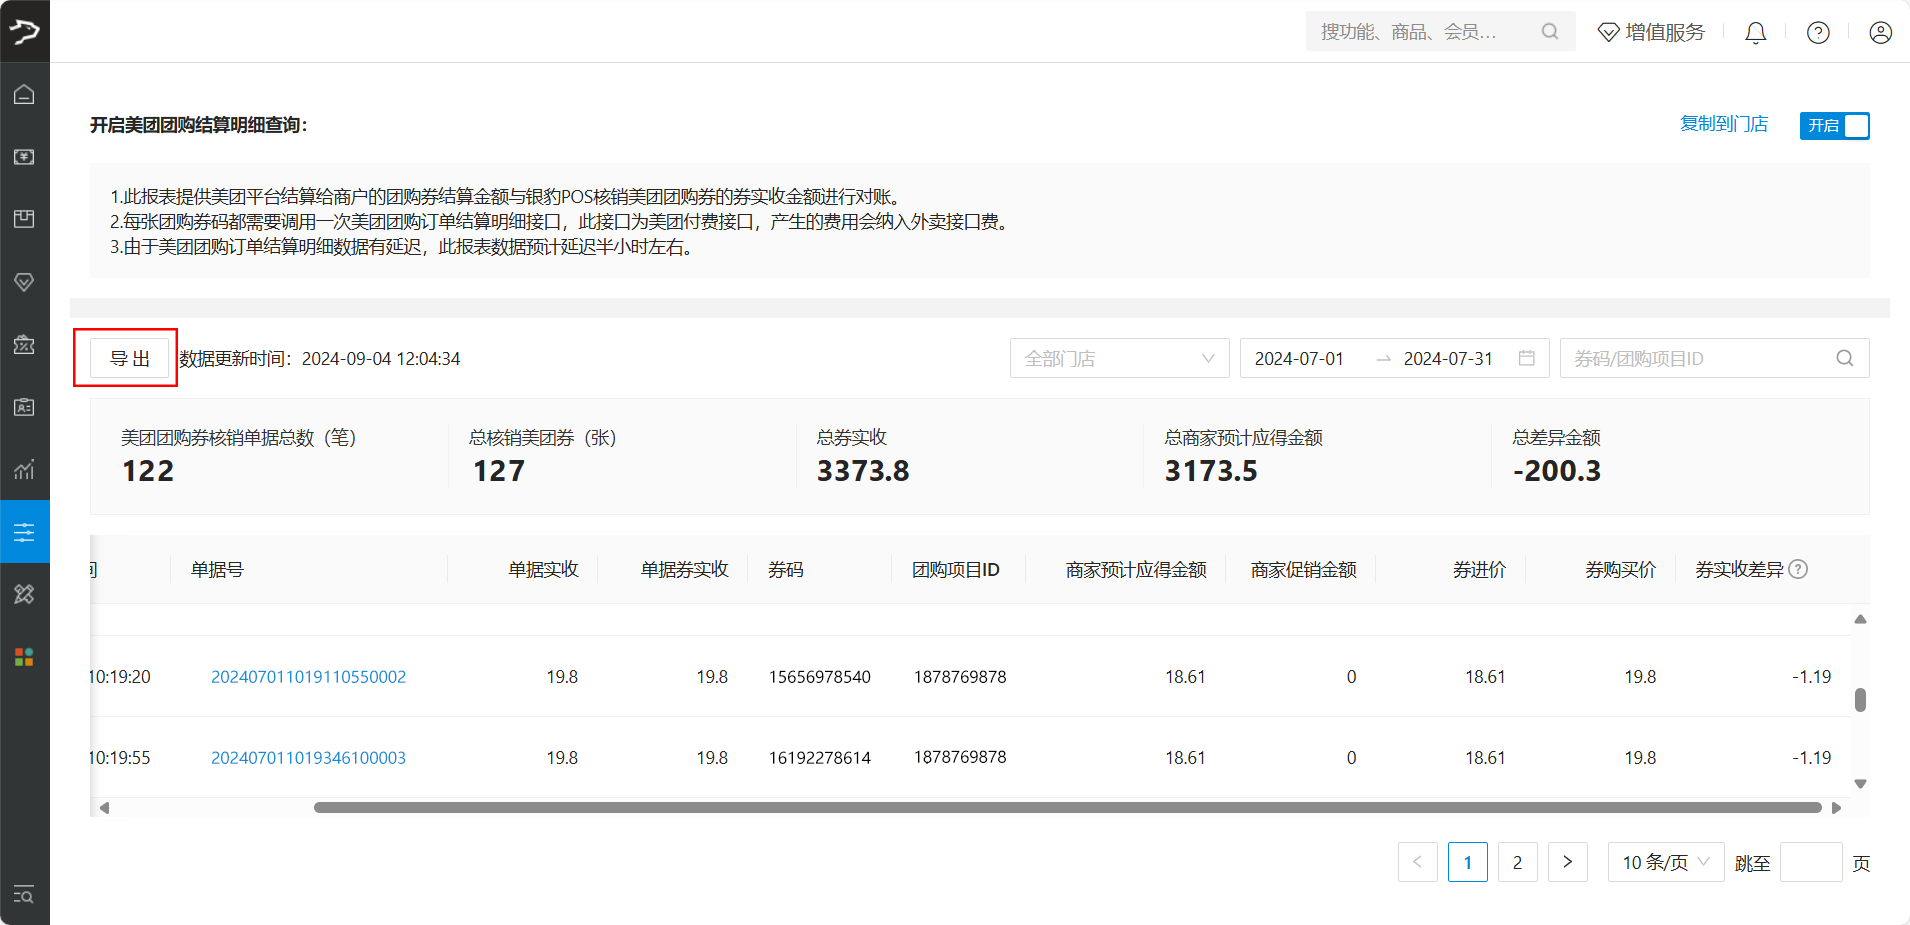Screen dimensions: 1910x925
Task: Go to page 2 of results
Action: point(1517,862)
